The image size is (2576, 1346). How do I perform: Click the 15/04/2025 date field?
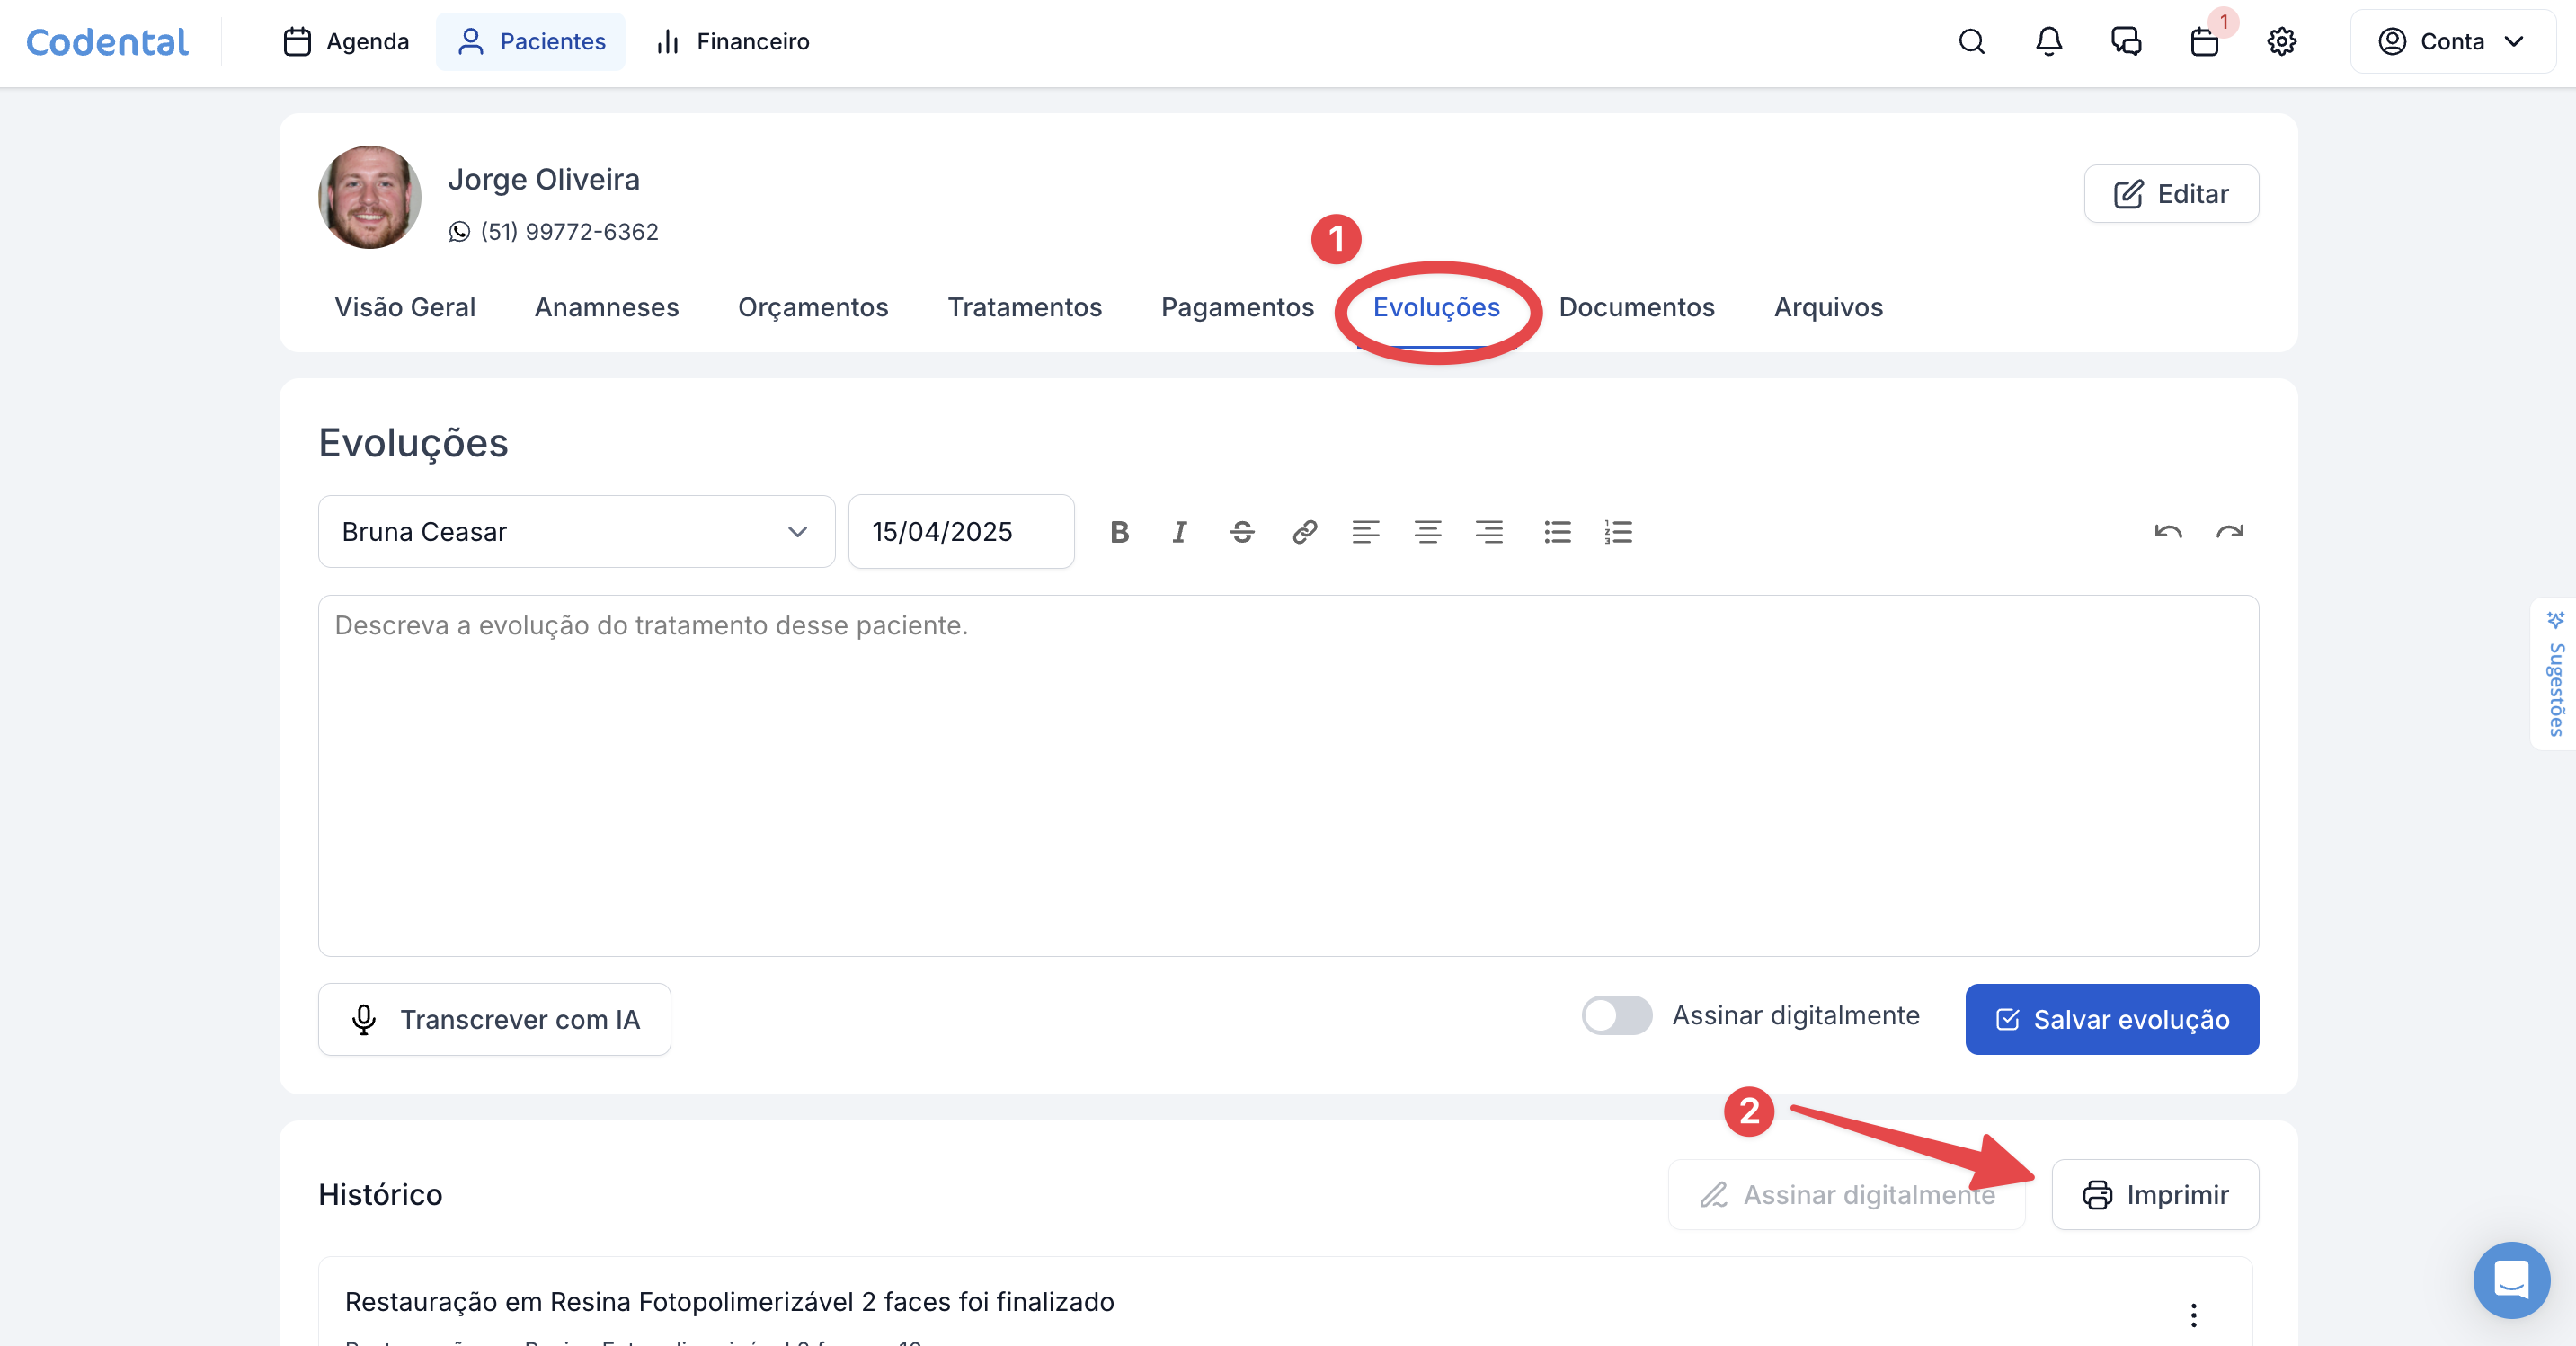click(960, 532)
